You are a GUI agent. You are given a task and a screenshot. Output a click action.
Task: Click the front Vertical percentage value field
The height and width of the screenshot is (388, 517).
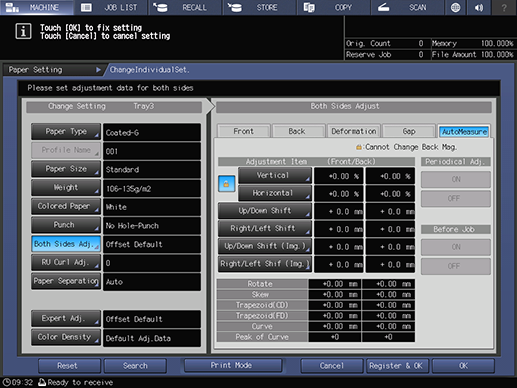pyautogui.click(x=339, y=176)
